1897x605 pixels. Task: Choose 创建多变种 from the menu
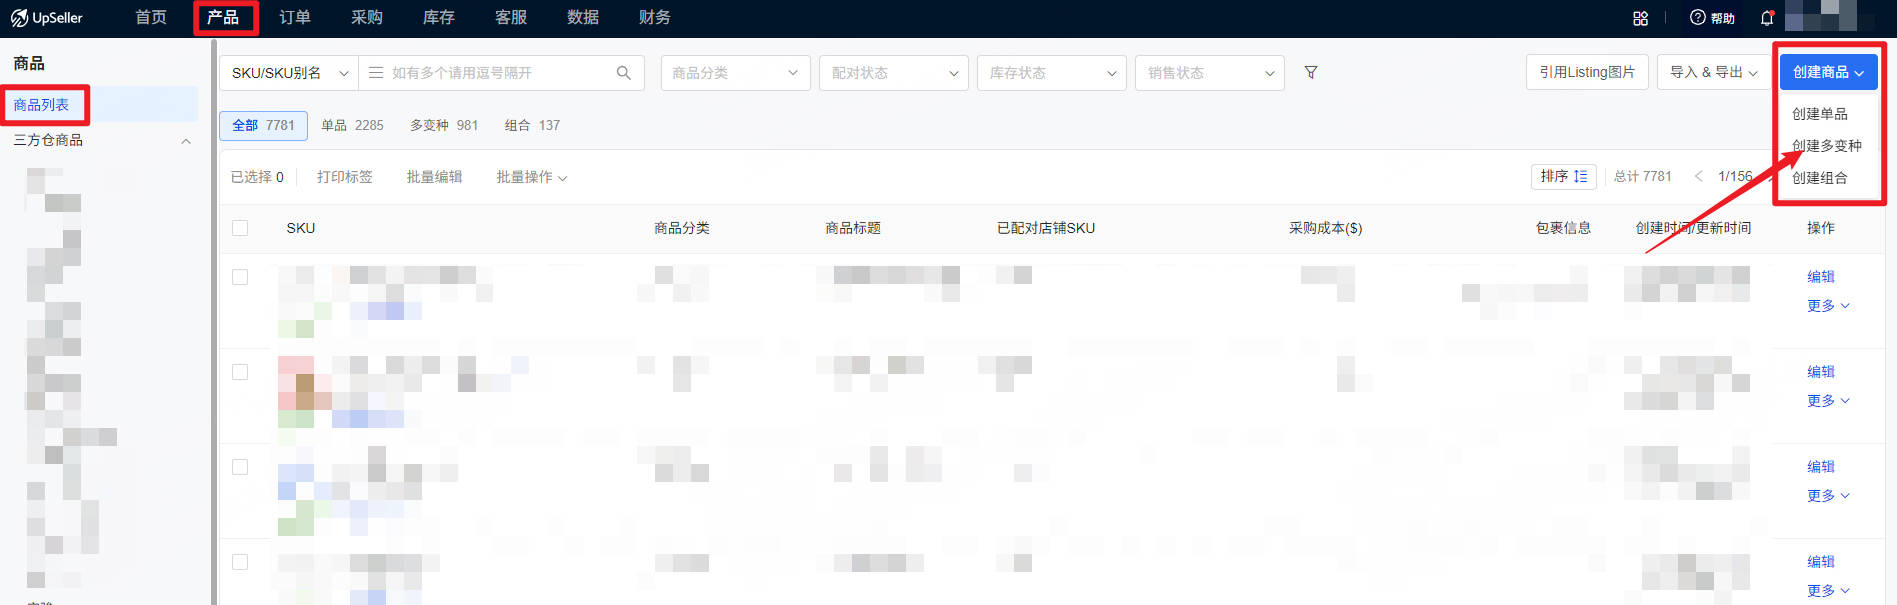1827,146
